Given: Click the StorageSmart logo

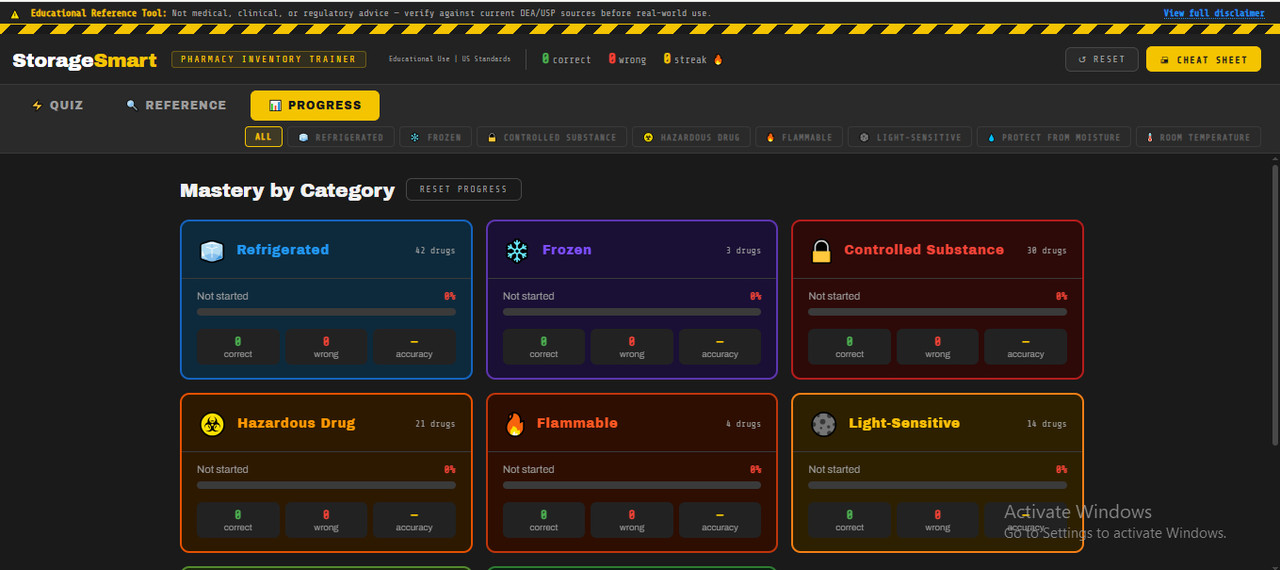Looking at the screenshot, I should (x=85, y=60).
